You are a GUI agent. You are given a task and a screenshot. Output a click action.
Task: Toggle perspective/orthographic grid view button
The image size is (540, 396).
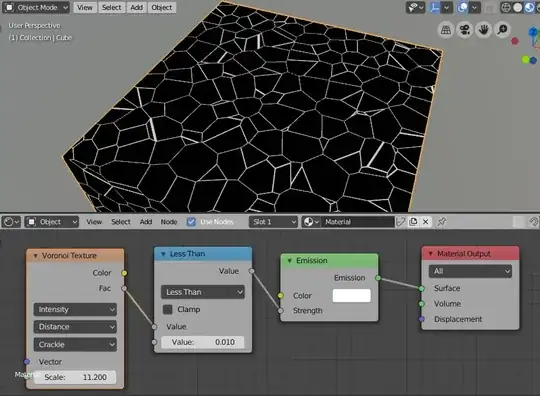click(446, 30)
